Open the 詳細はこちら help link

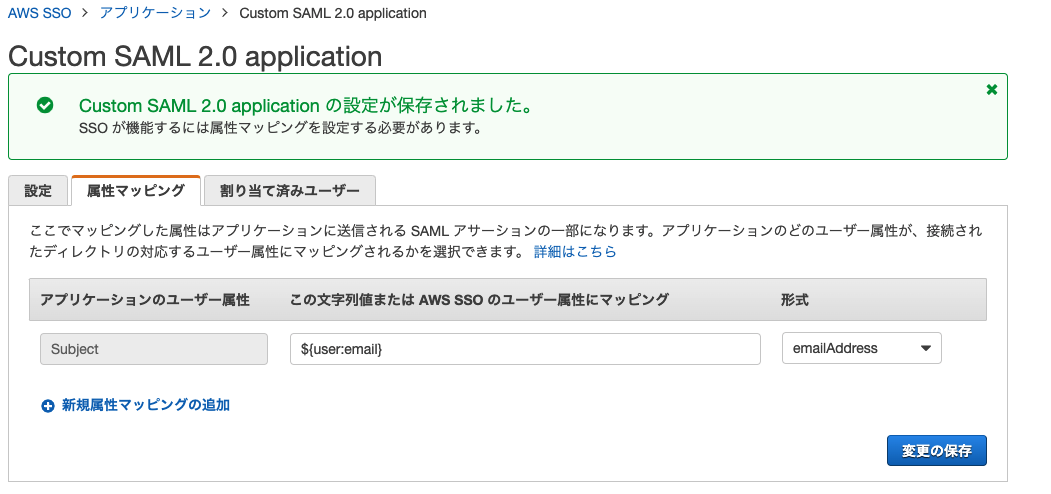click(x=575, y=252)
